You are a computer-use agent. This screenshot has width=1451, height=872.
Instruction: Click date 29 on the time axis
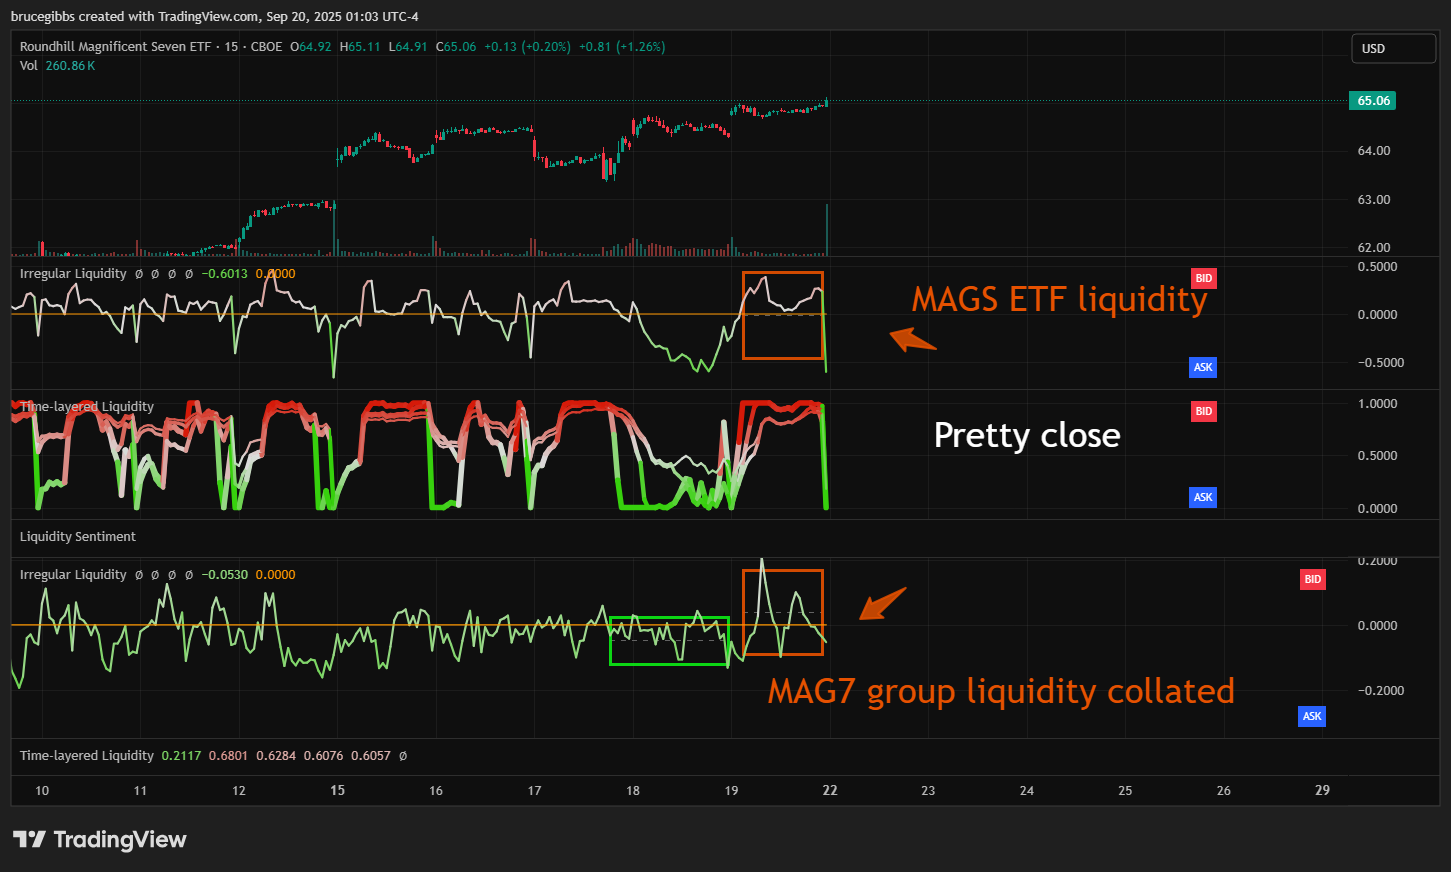coord(1322,791)
